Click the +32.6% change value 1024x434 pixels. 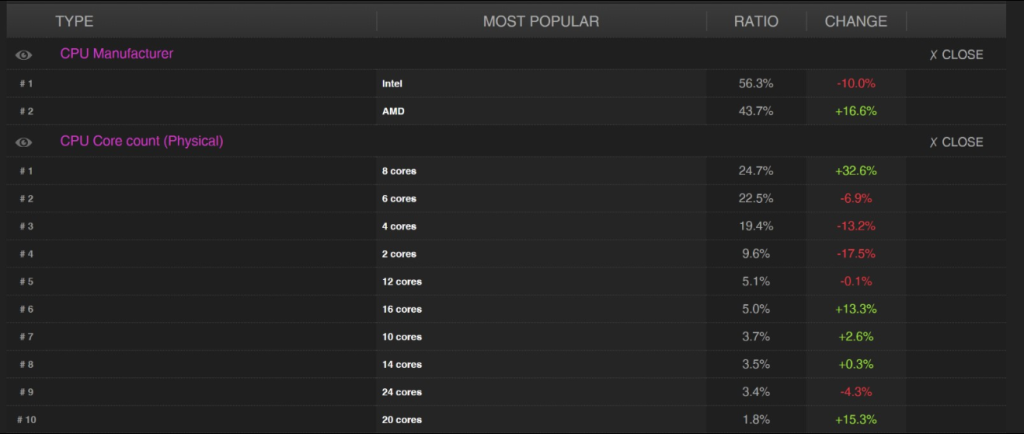[x=855, y=171]
